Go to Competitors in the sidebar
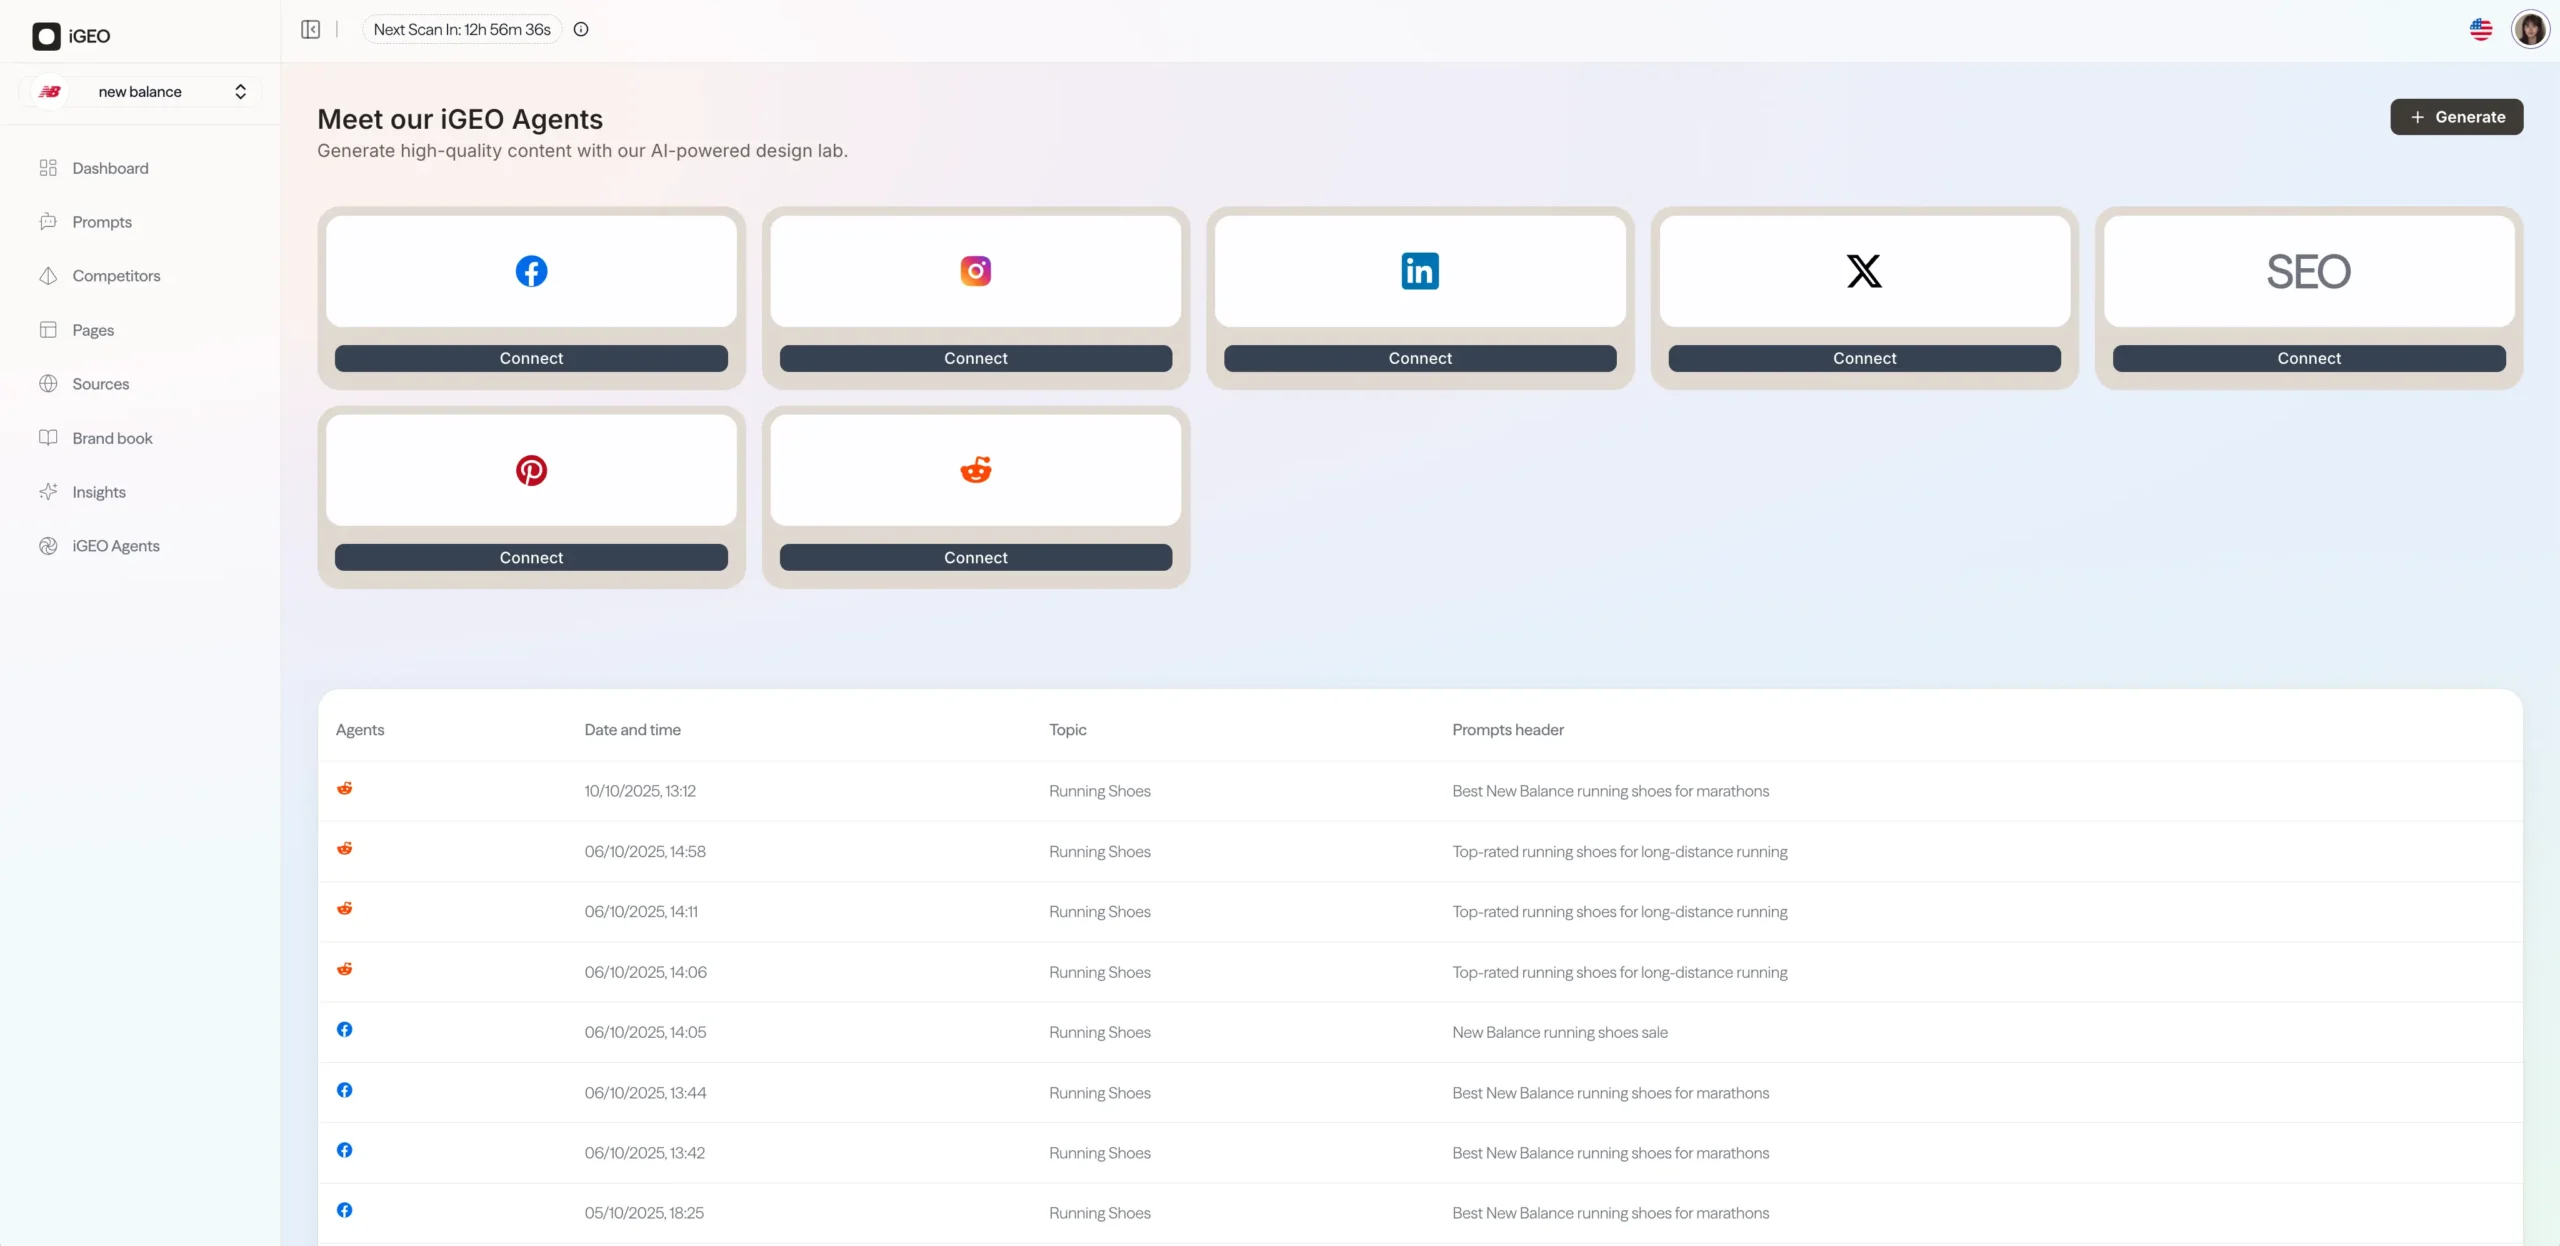 116,276
